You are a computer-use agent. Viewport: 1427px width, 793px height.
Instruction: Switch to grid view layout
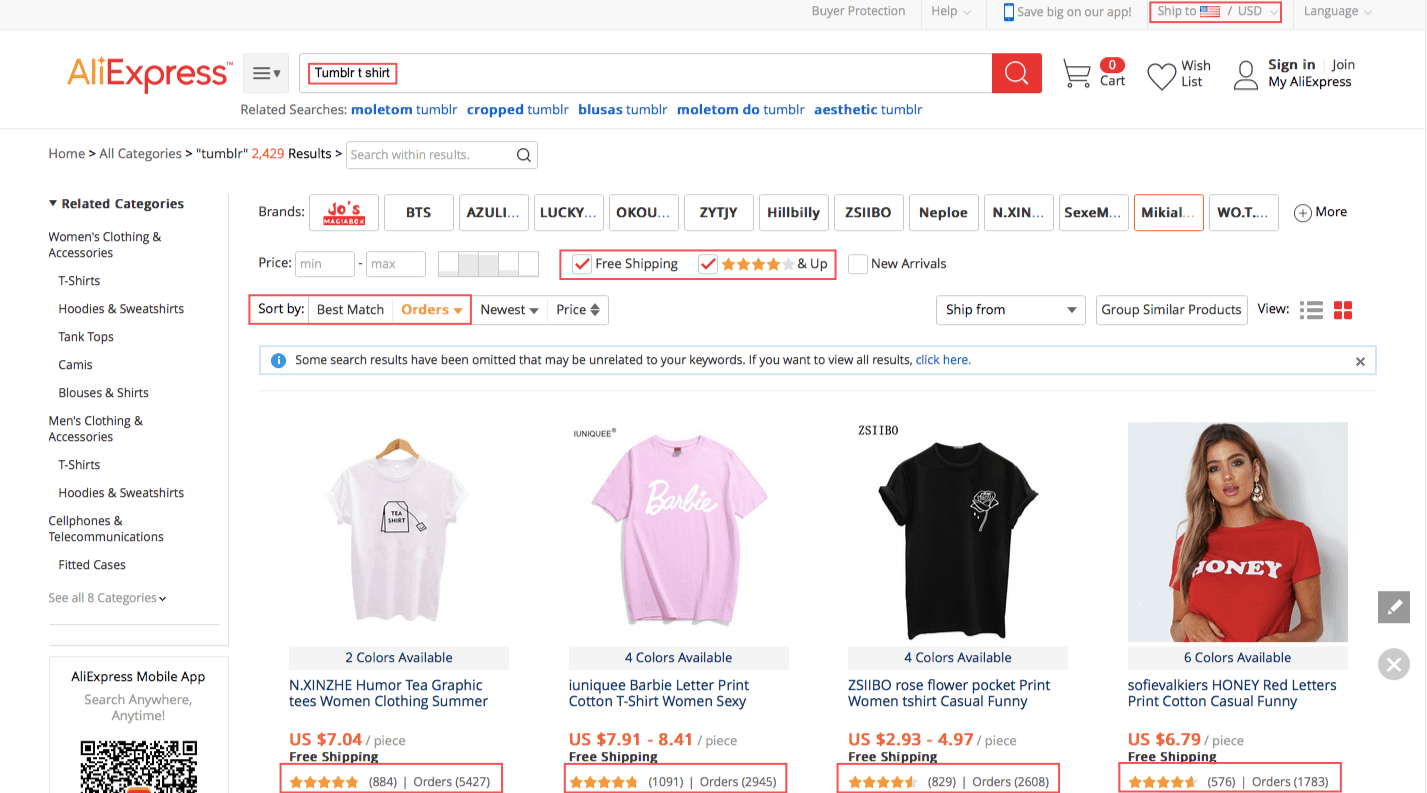coord(1342,309)
